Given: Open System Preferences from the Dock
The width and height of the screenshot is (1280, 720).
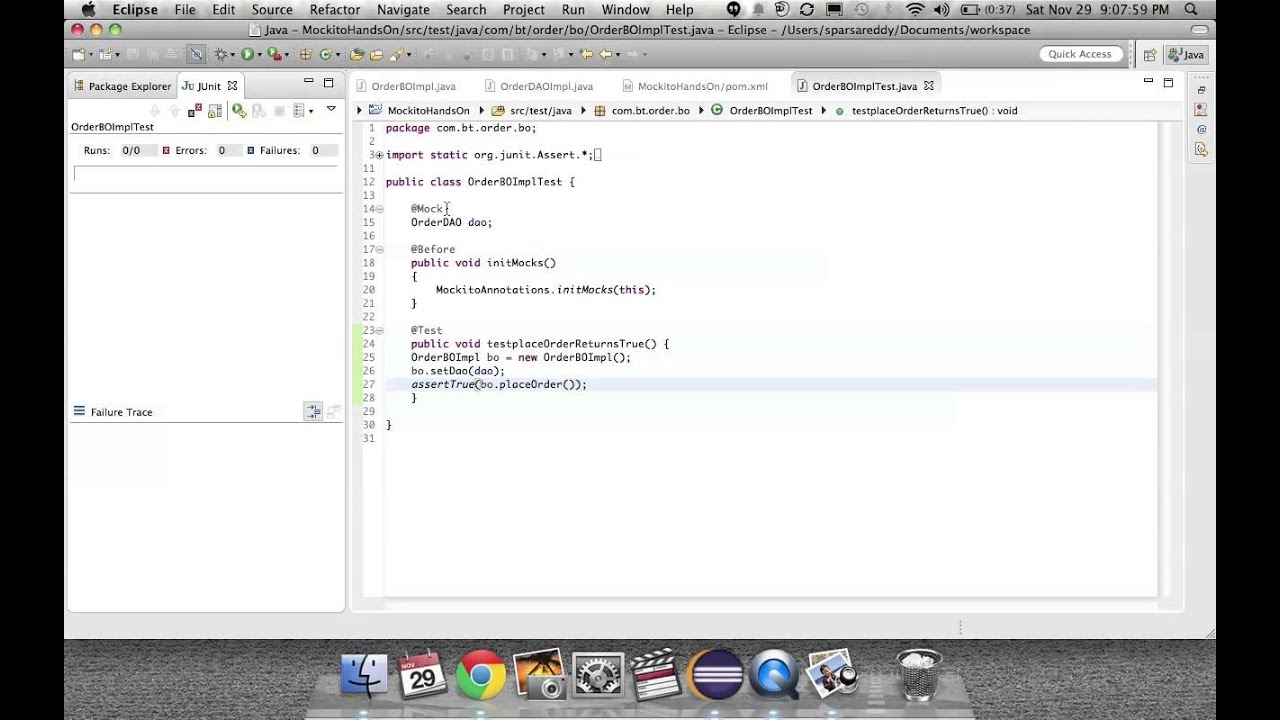Looking at the screenshot, I should [x=599, y=676].
